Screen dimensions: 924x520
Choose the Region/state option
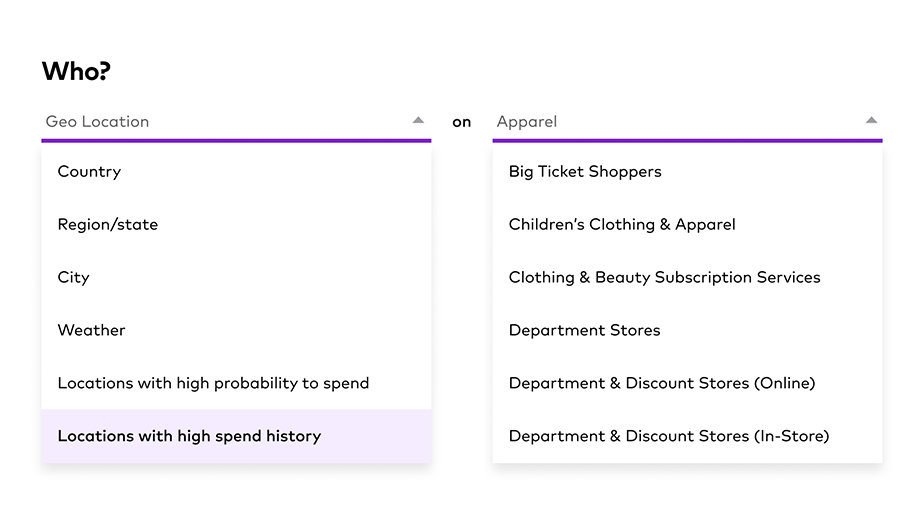pyautogui.click(x=108, y=225)
